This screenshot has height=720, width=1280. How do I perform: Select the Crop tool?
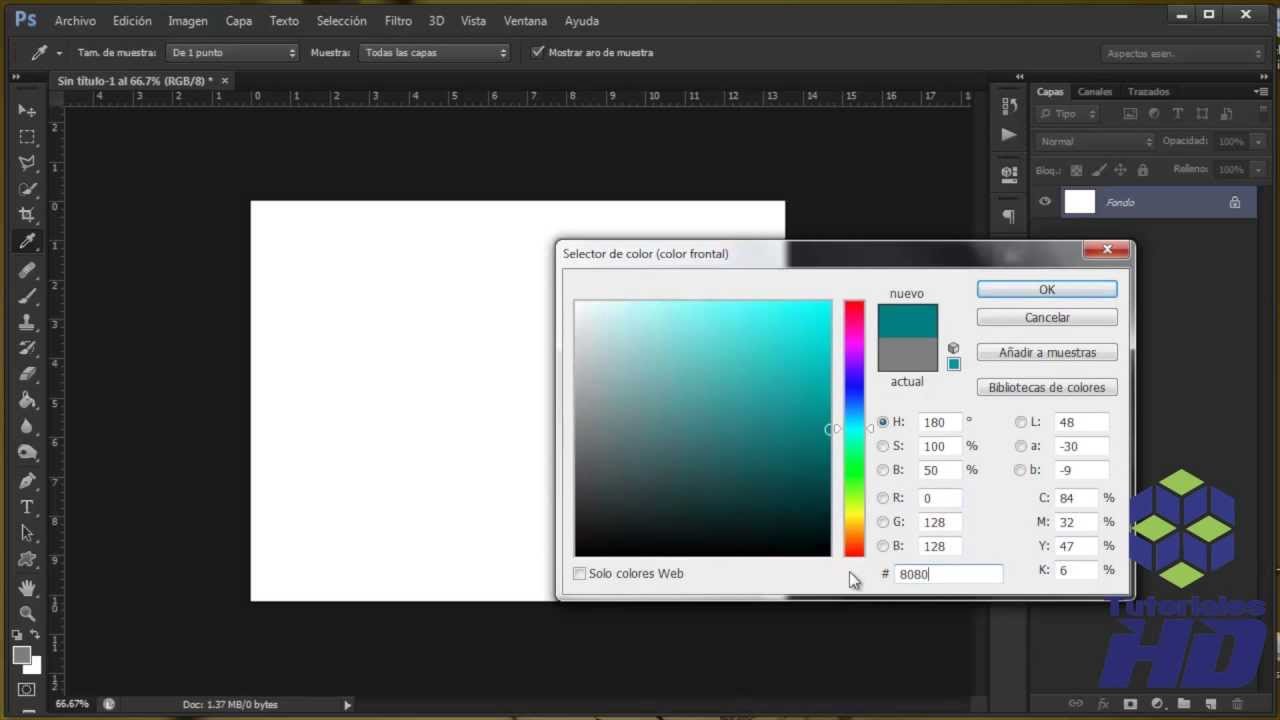pos(27,215)
